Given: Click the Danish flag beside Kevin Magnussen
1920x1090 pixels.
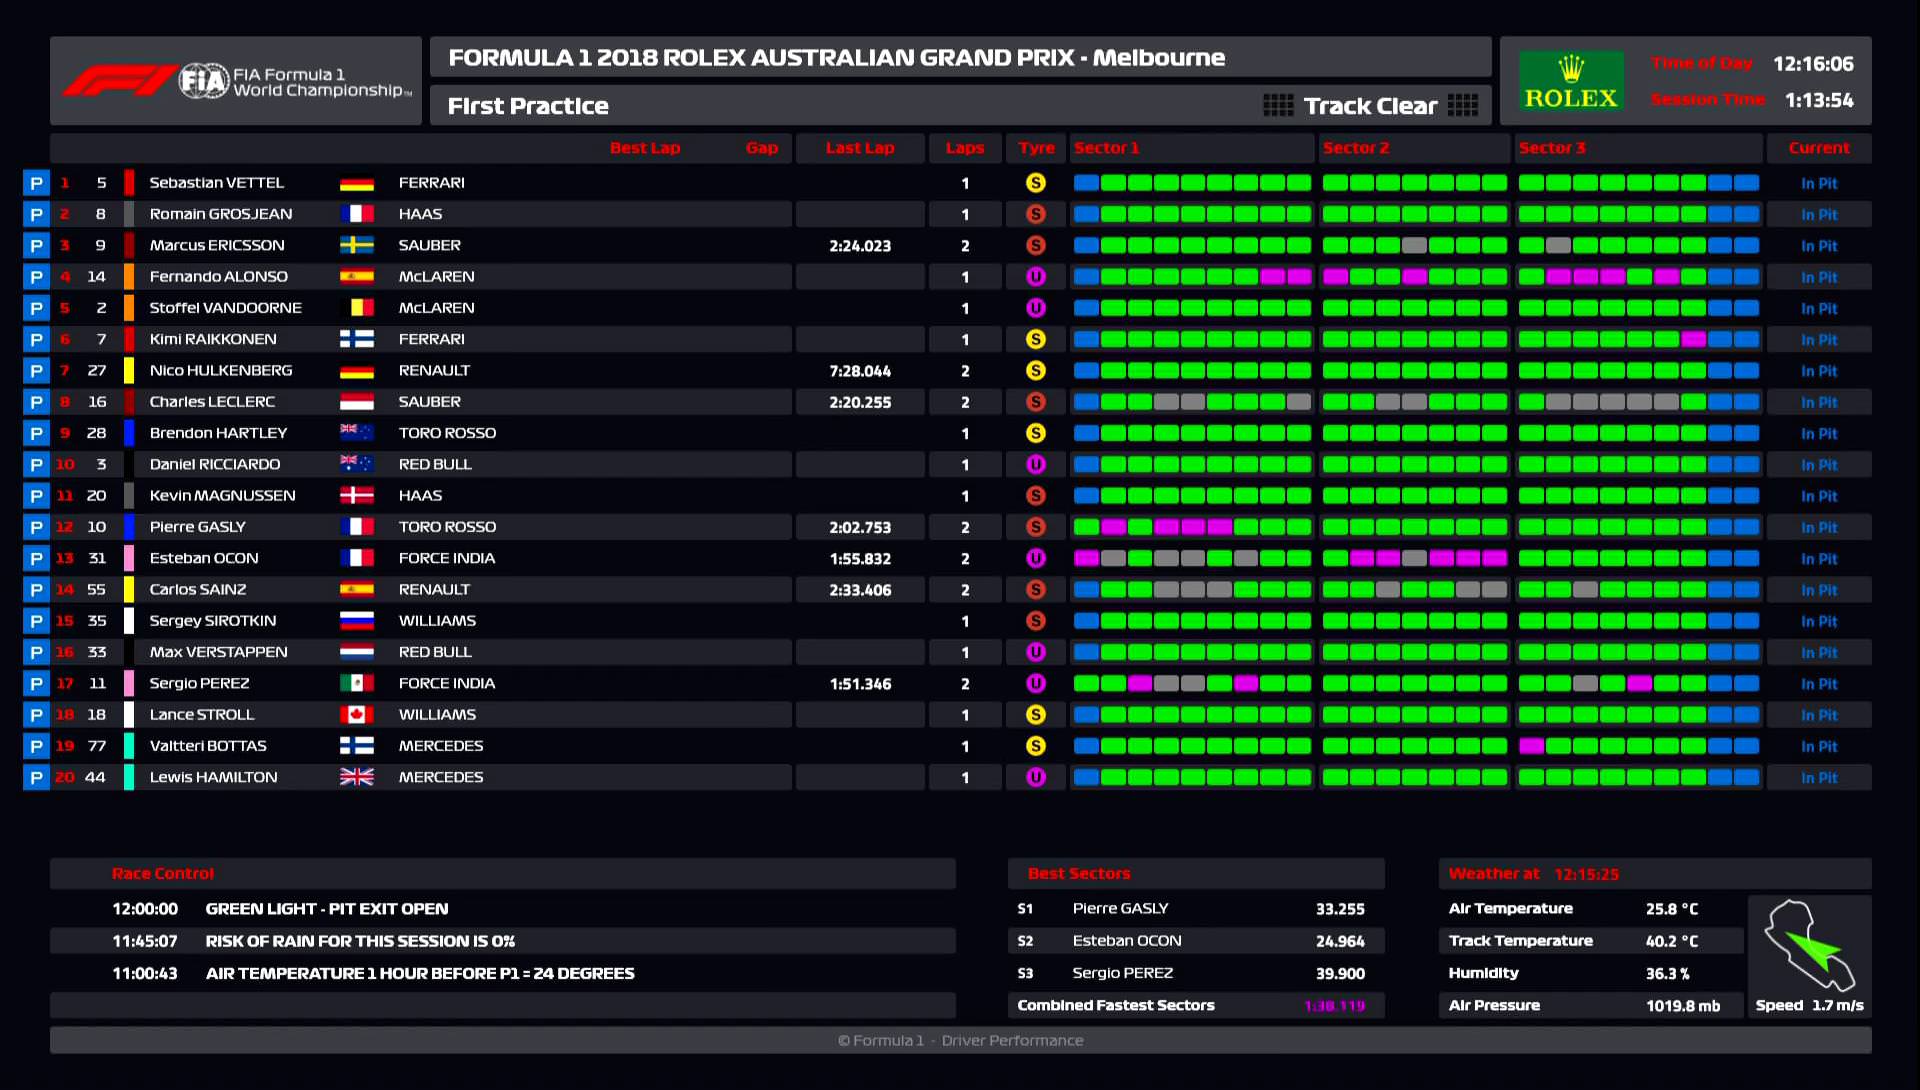Looking at the screenshot, I should (x=357, y=496).
